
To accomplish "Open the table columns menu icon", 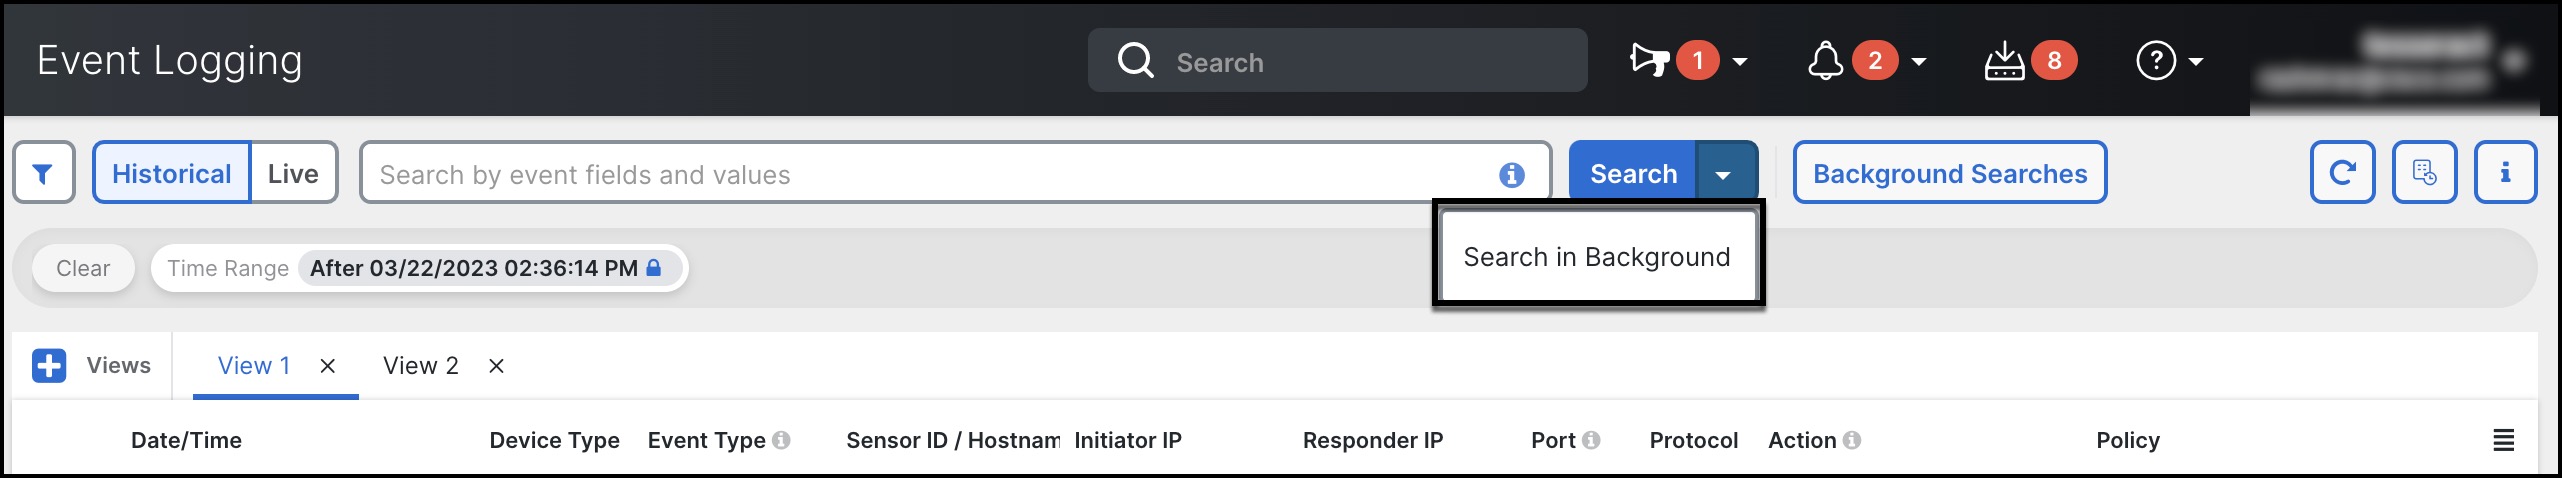I will [2503, 440].
